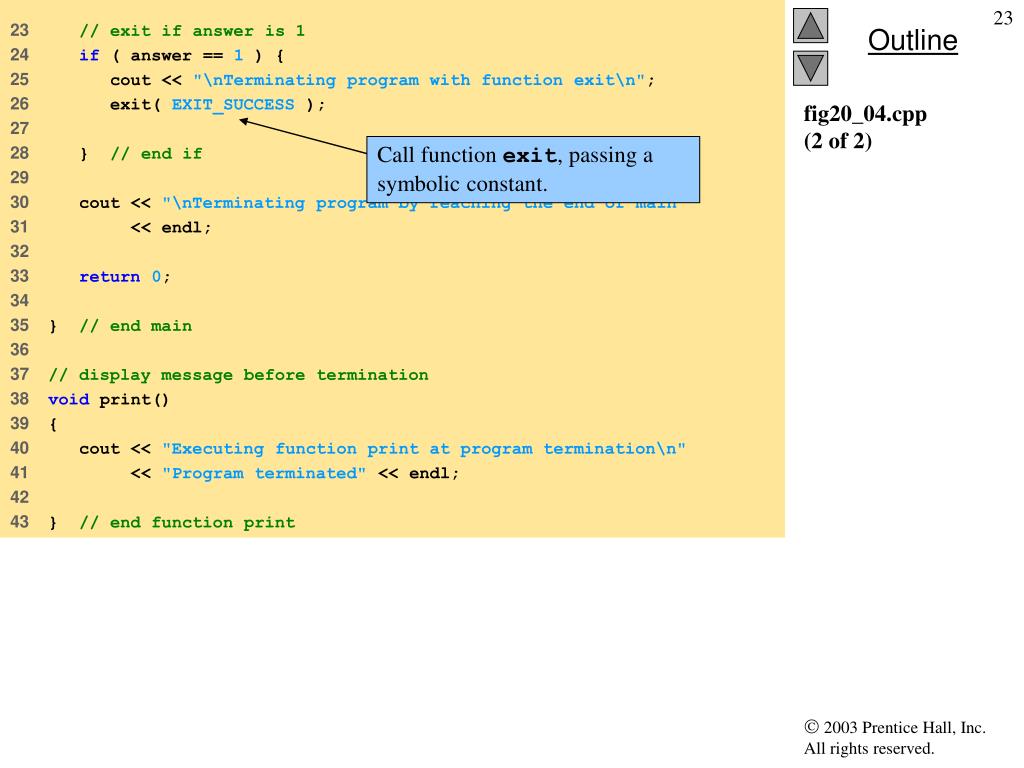Click "symbolic constant." in the callout box

point(462,185)
